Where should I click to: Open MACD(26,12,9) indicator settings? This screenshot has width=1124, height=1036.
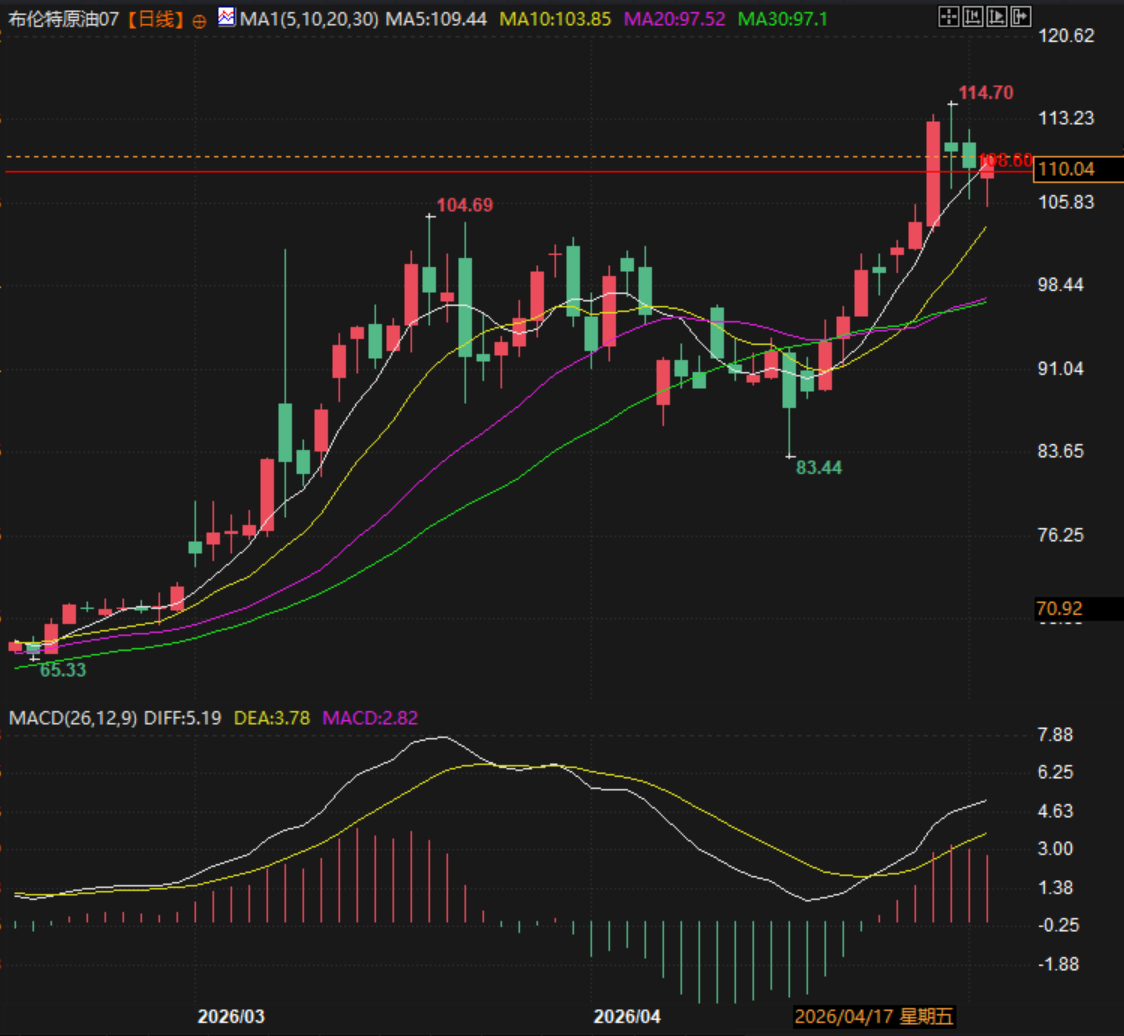(72, 718)
